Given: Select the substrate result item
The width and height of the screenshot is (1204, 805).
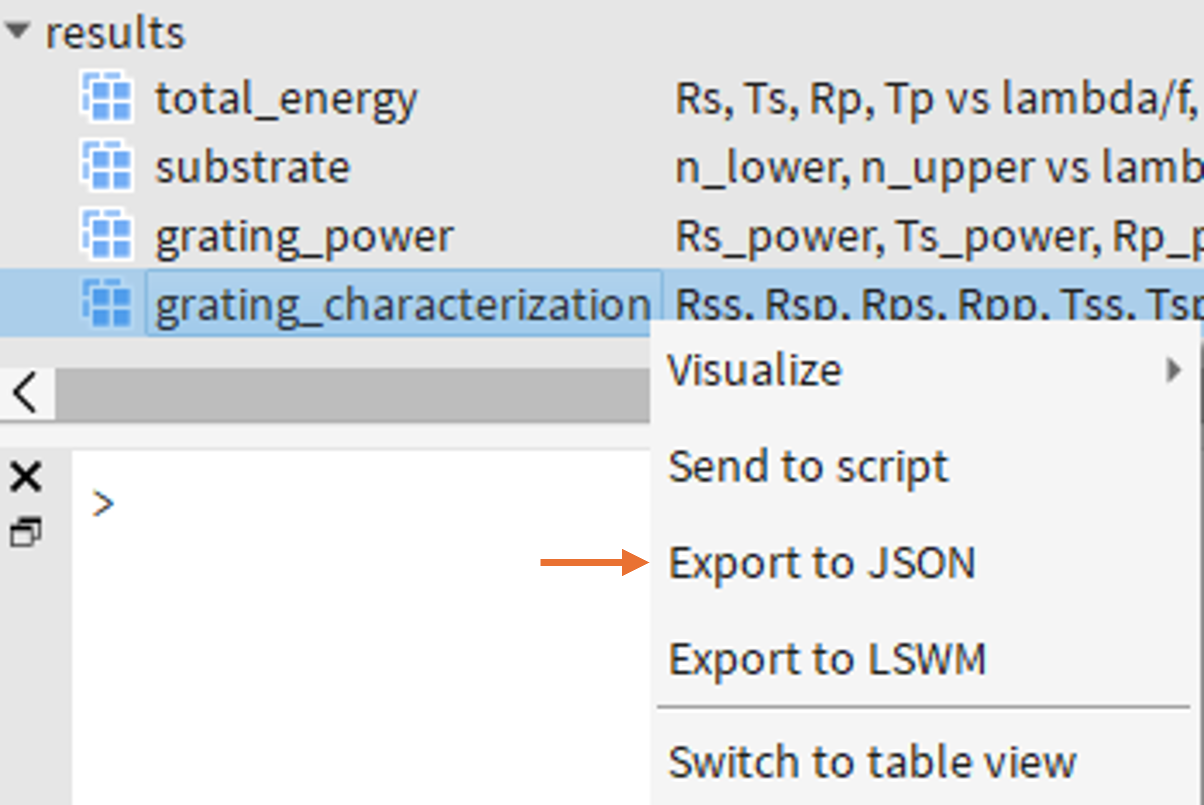Looking at the screenshot, I should pos(252,167).
